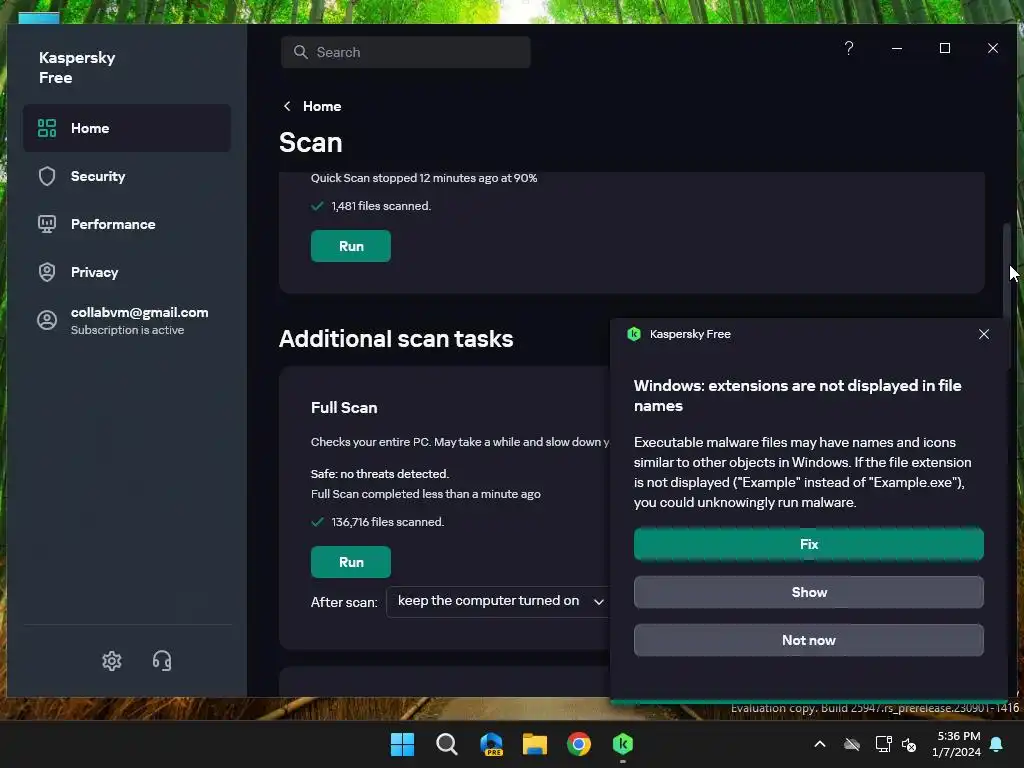Open the clock showing 5:36 PM
This screenshot has width=1024, height=768.
click(956, 744)
